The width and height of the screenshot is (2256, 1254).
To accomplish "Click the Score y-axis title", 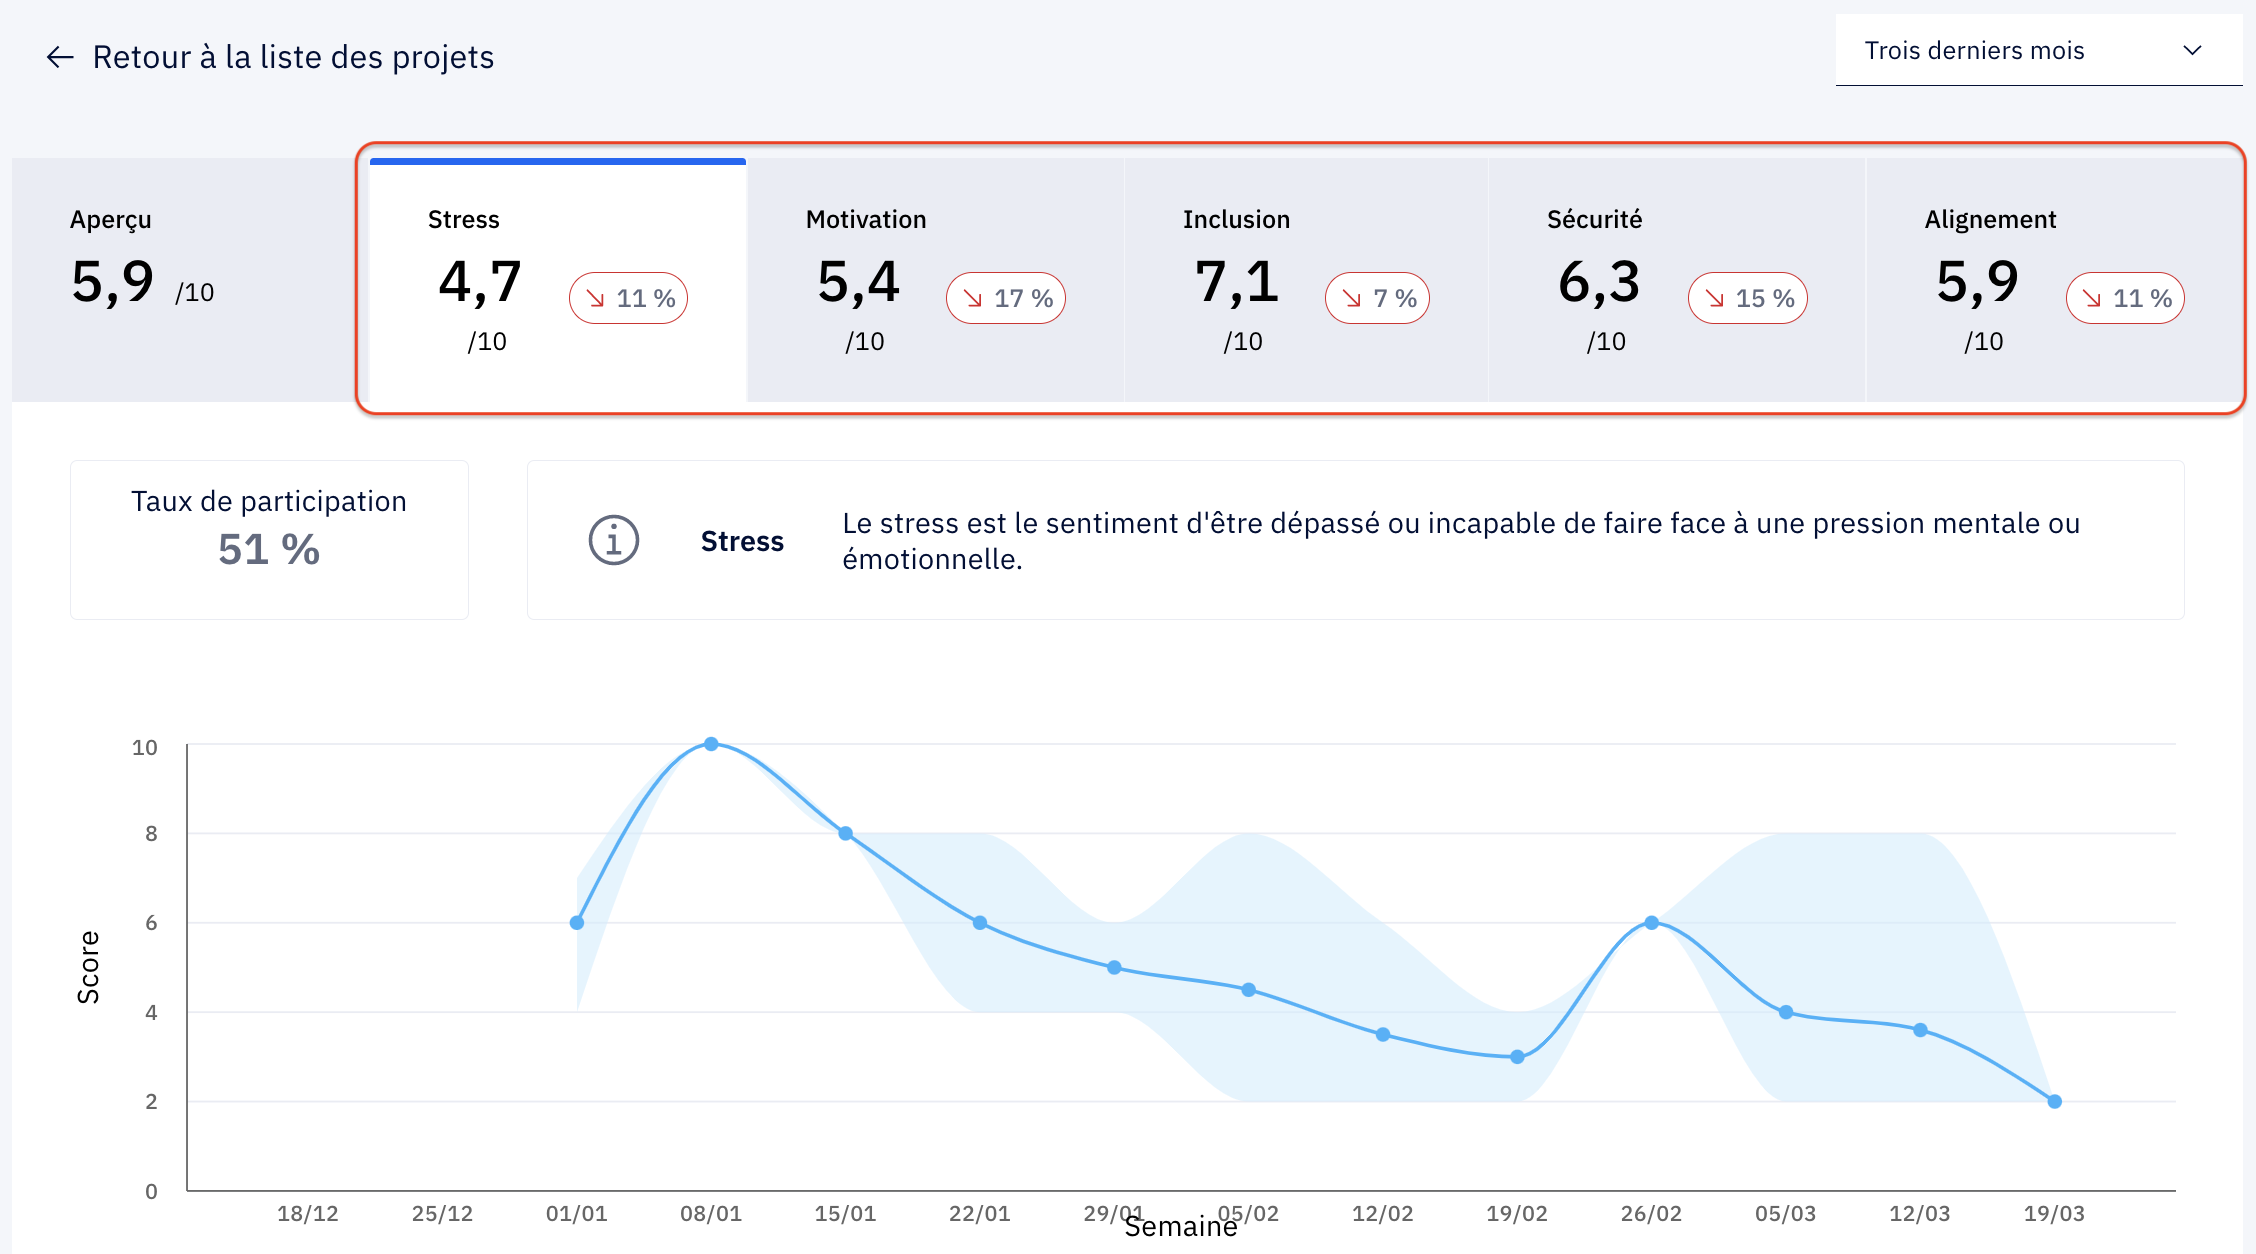I will tap(88, 967).
